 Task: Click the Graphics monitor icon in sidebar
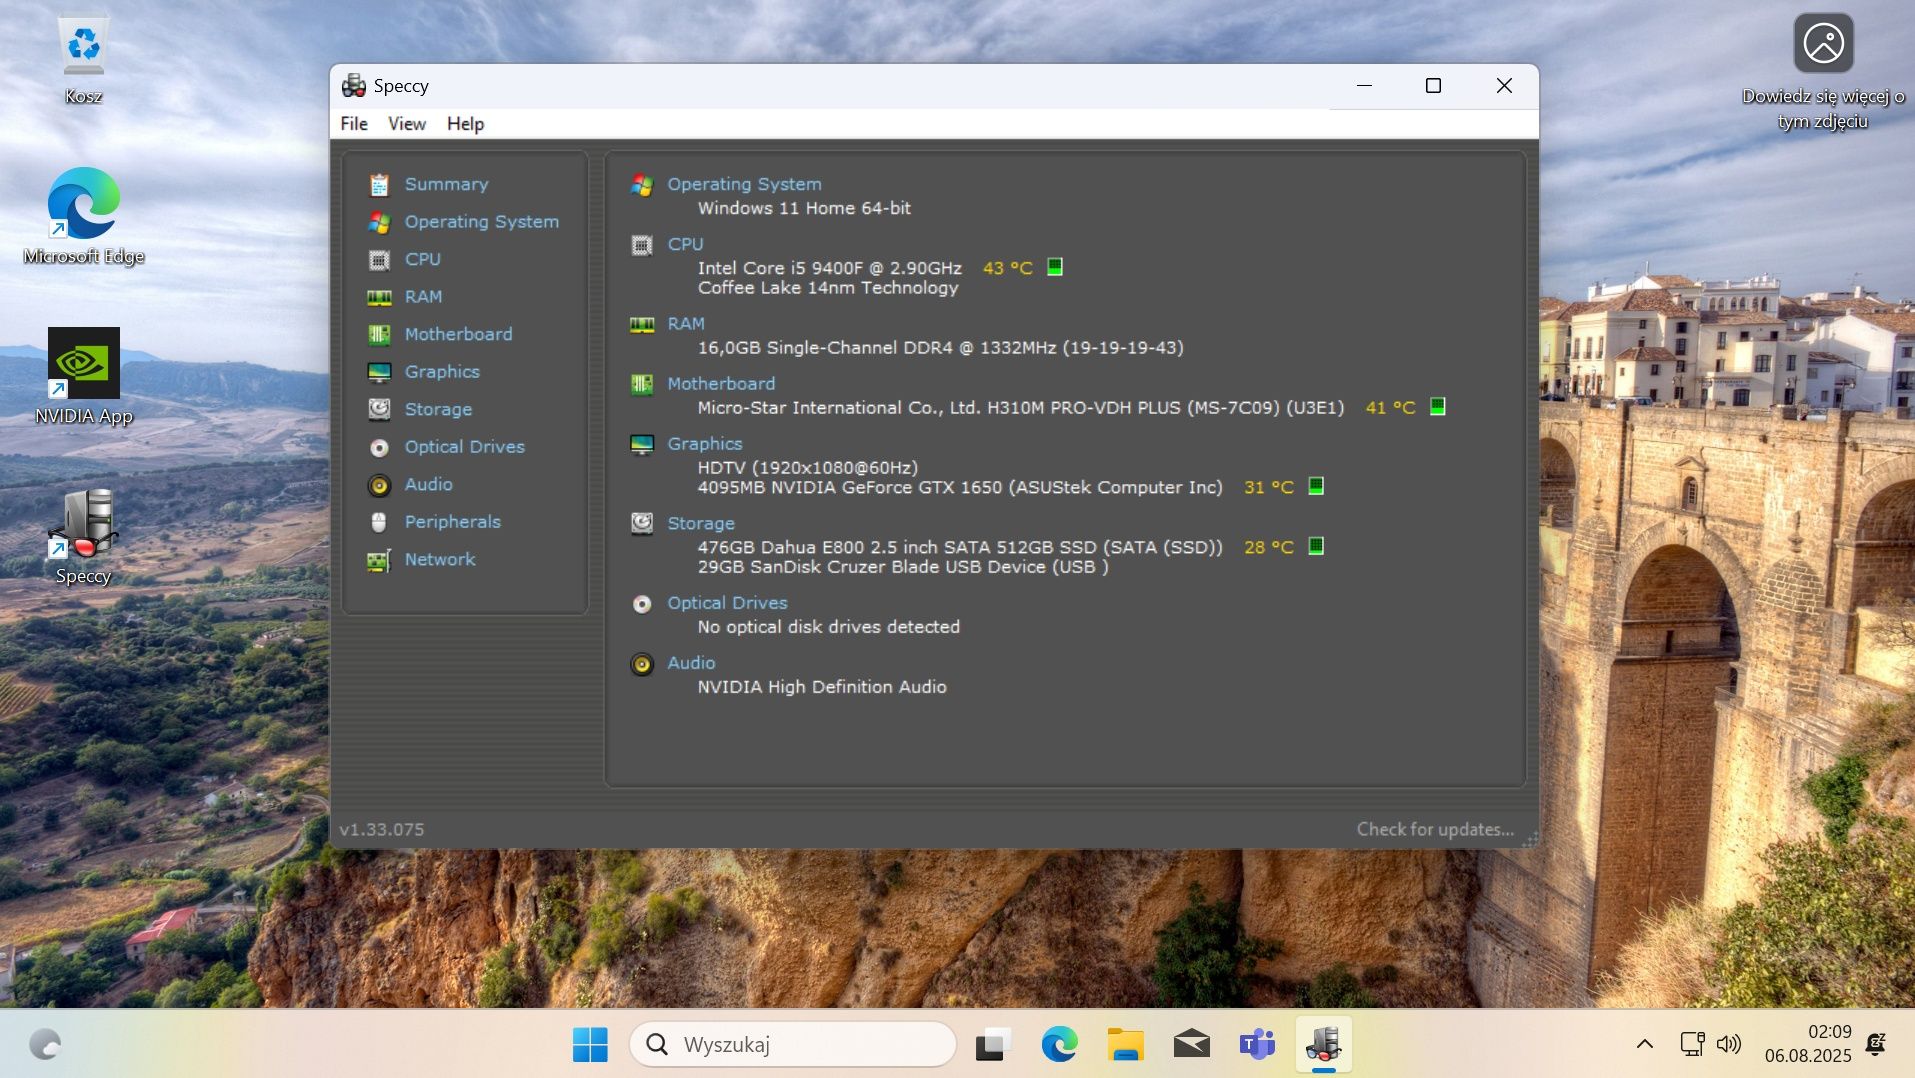pos(379,372)
